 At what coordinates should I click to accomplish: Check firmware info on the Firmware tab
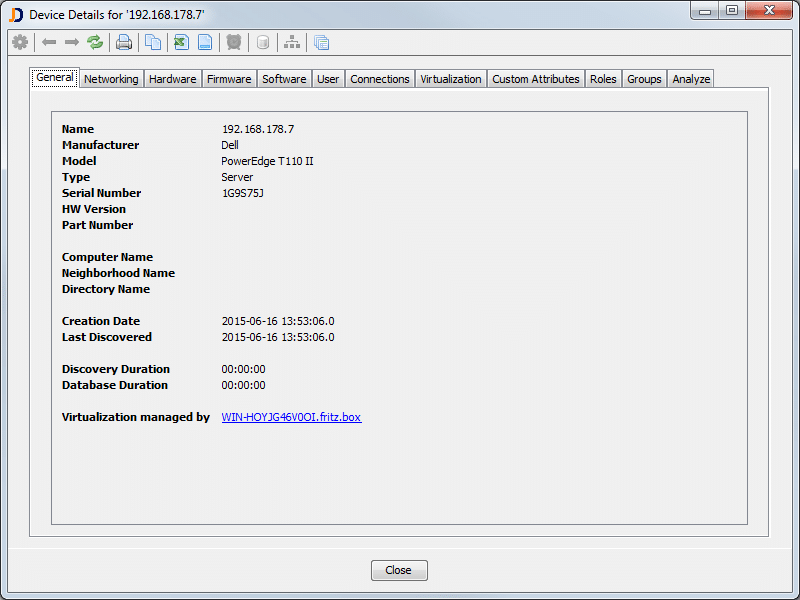click(229, 78)
